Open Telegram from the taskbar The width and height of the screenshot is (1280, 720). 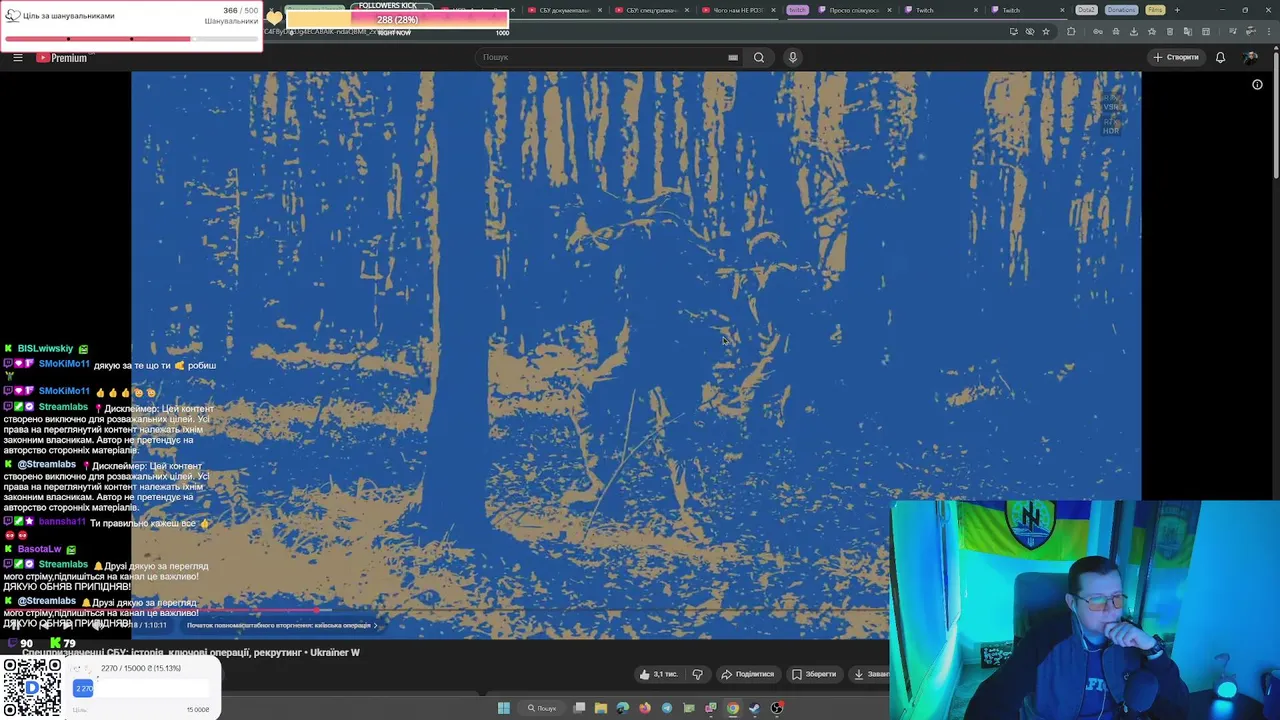click(667, 708)
